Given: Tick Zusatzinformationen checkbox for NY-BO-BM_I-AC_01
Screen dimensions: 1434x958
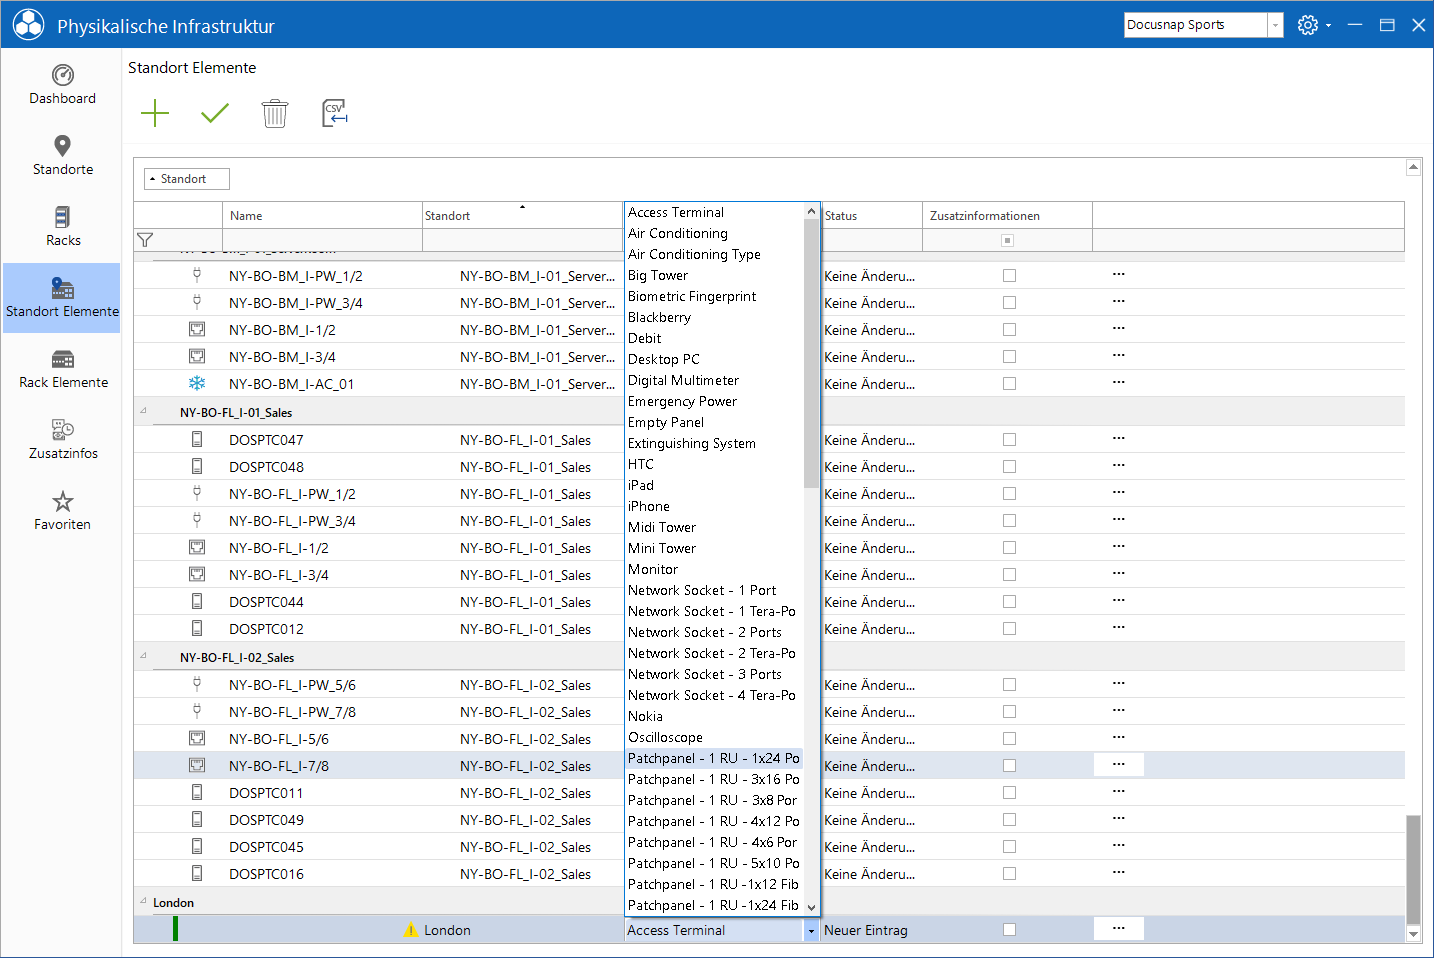Looking at the screenshot, I should pos(1009,384).
